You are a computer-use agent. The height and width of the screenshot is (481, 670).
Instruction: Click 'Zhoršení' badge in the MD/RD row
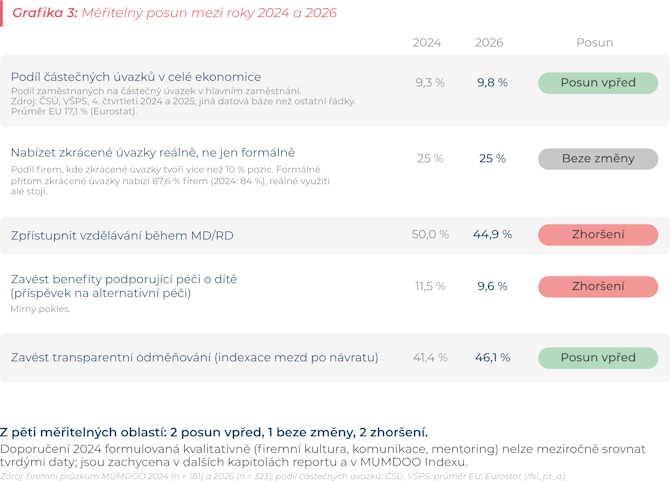tap(598, 235)
